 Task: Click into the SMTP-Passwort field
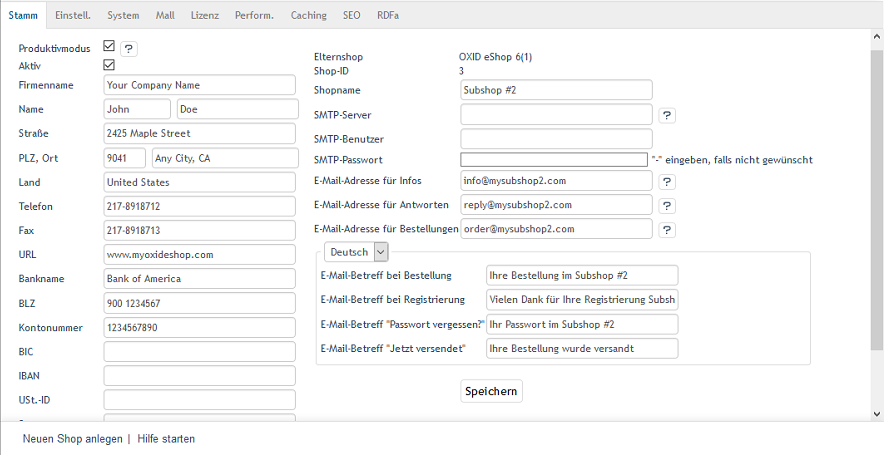(x=553, y=160)
